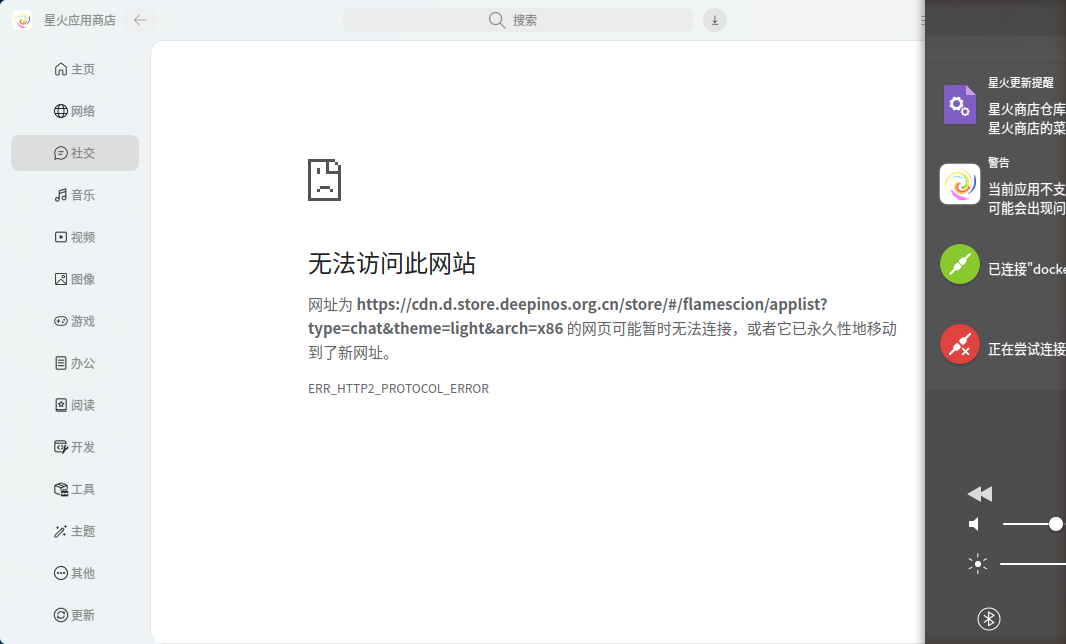Click the ERR_HTTP2_PROTOCOL_ERROR text

398,388
